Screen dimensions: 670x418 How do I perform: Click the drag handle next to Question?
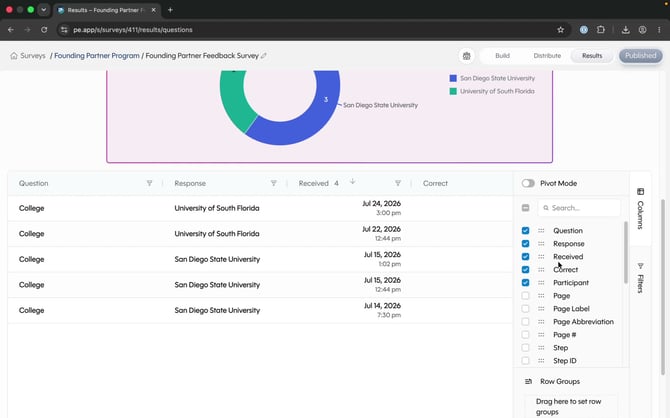[541, 231]
